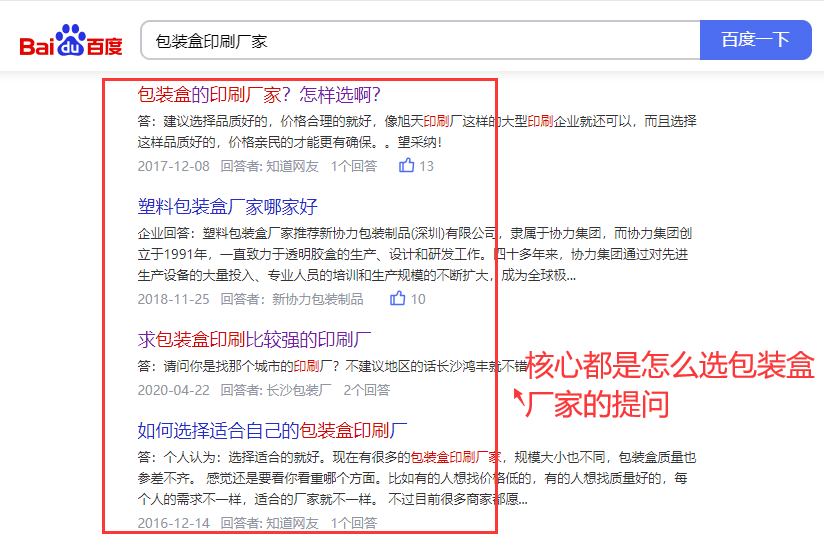Click the red annotation text 核心都是怎么选包装盒
The height and width of the screenshot is (554, 824).
click(x=670, y=367)
